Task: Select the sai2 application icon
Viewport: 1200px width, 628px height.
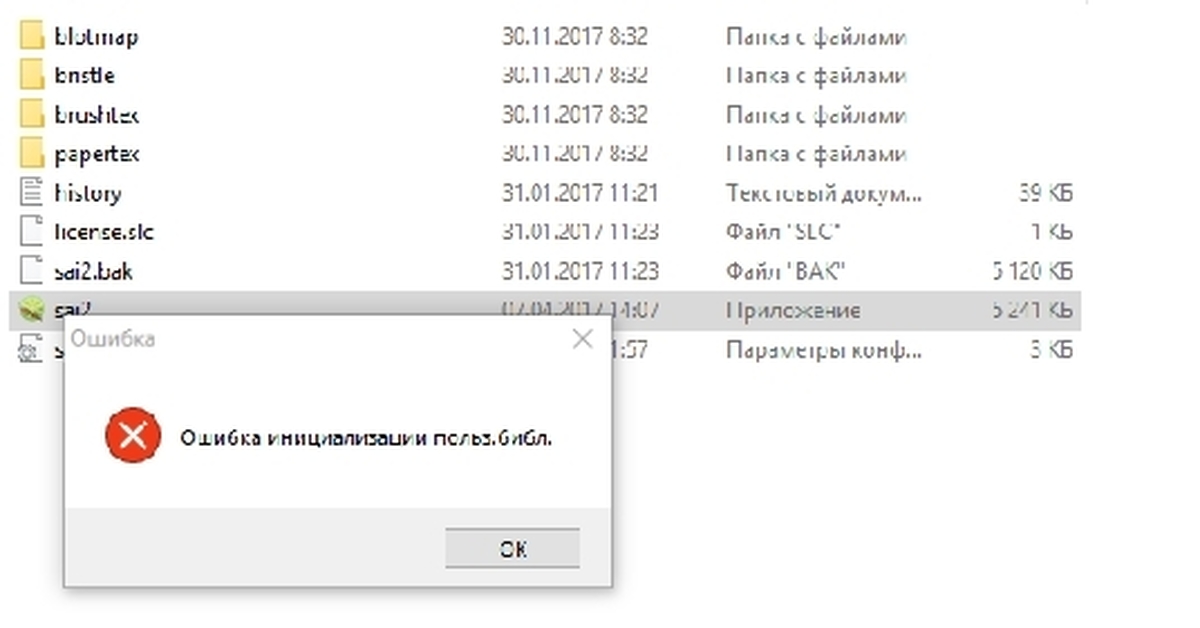Action: point(32,310)
